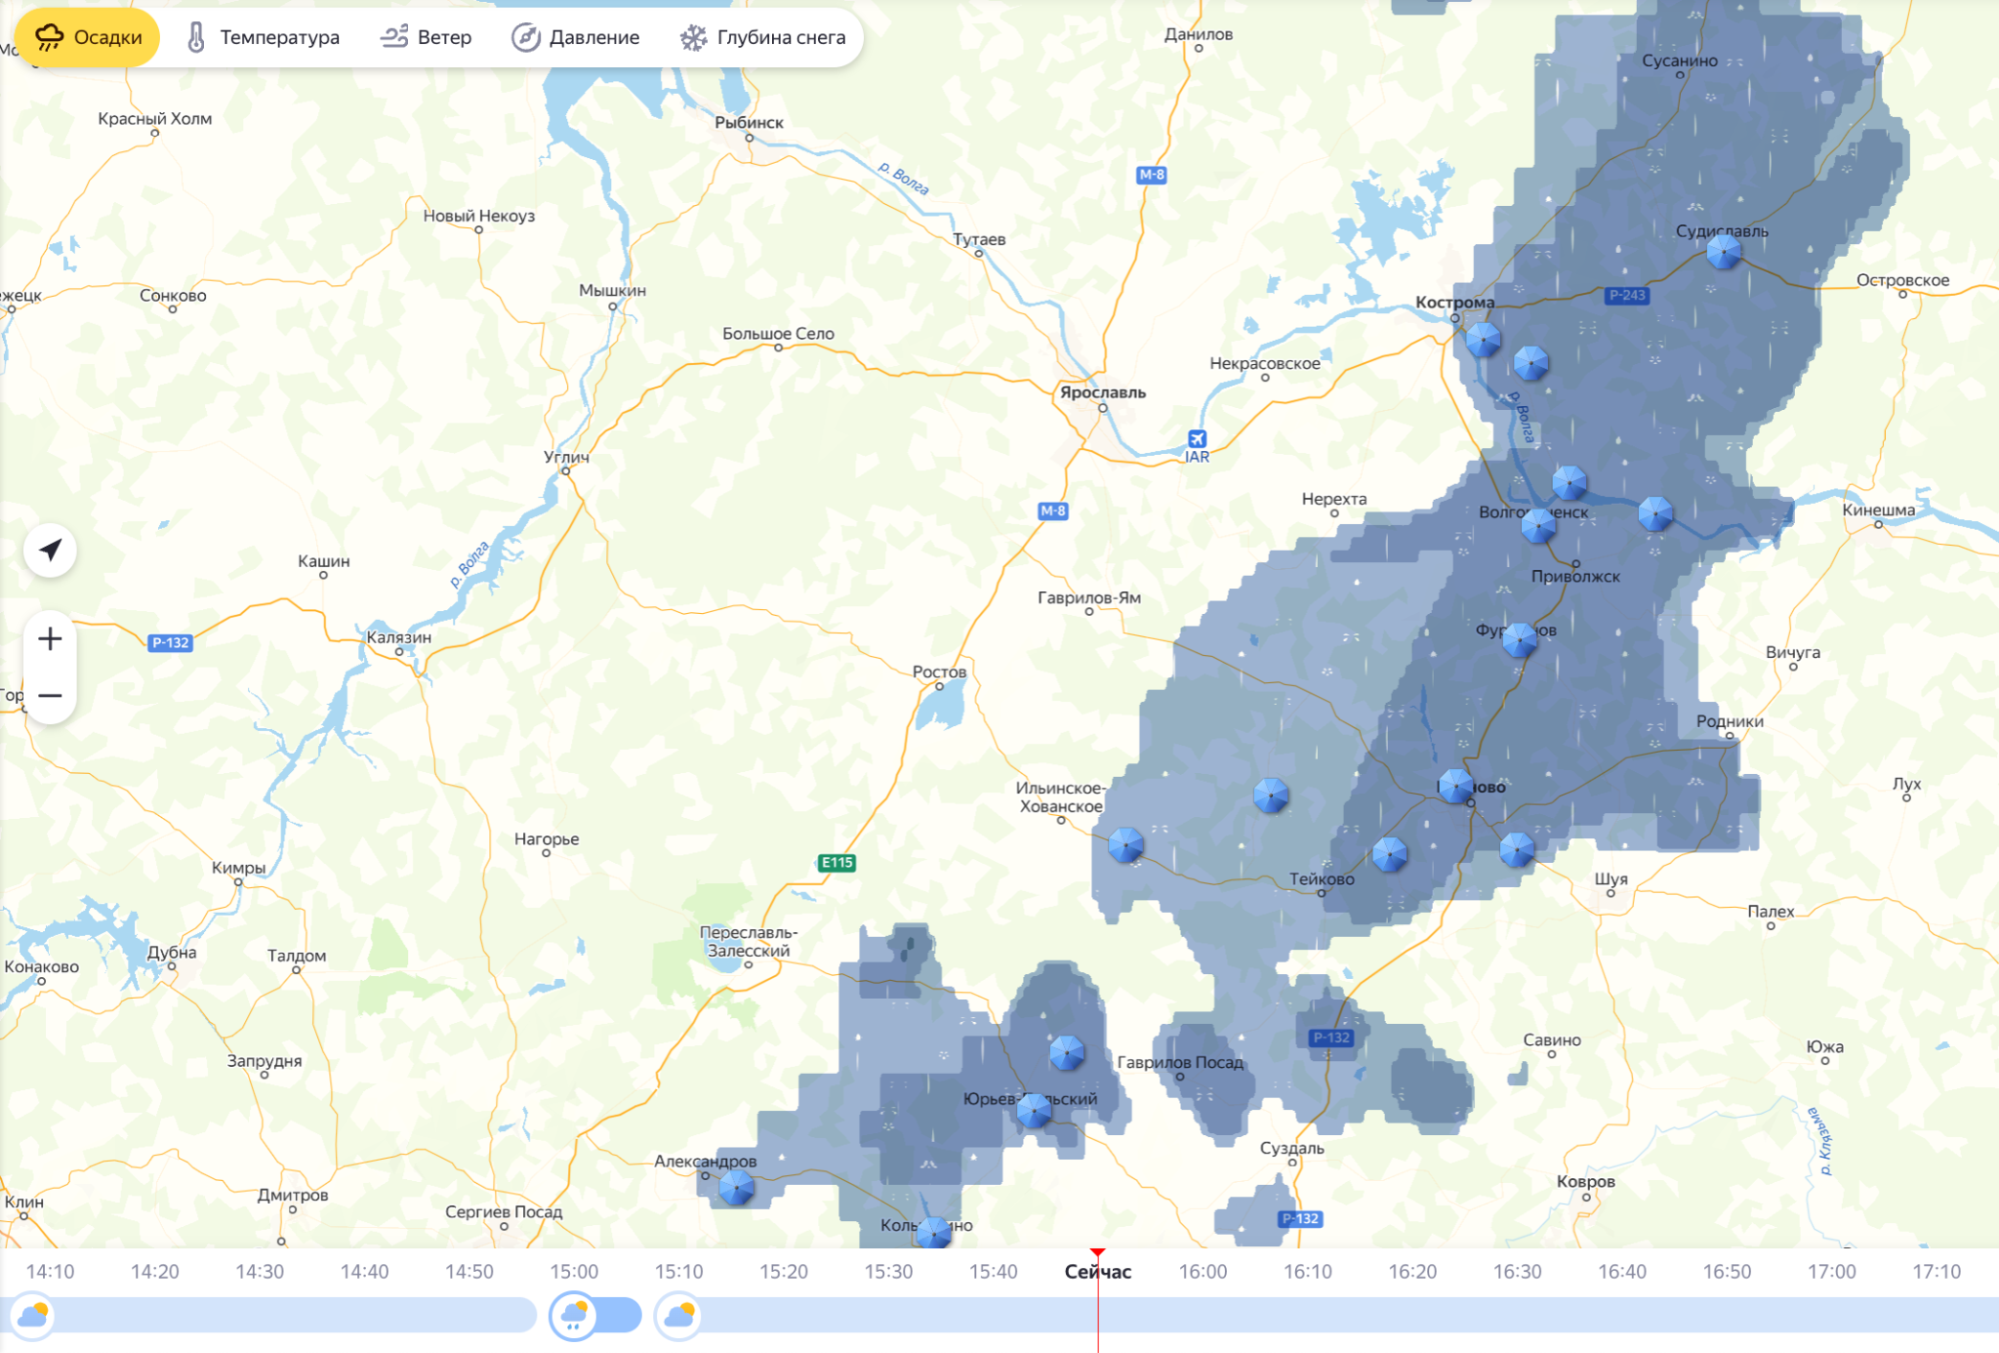Jump timeline to 14:30

pos(259,1271)
